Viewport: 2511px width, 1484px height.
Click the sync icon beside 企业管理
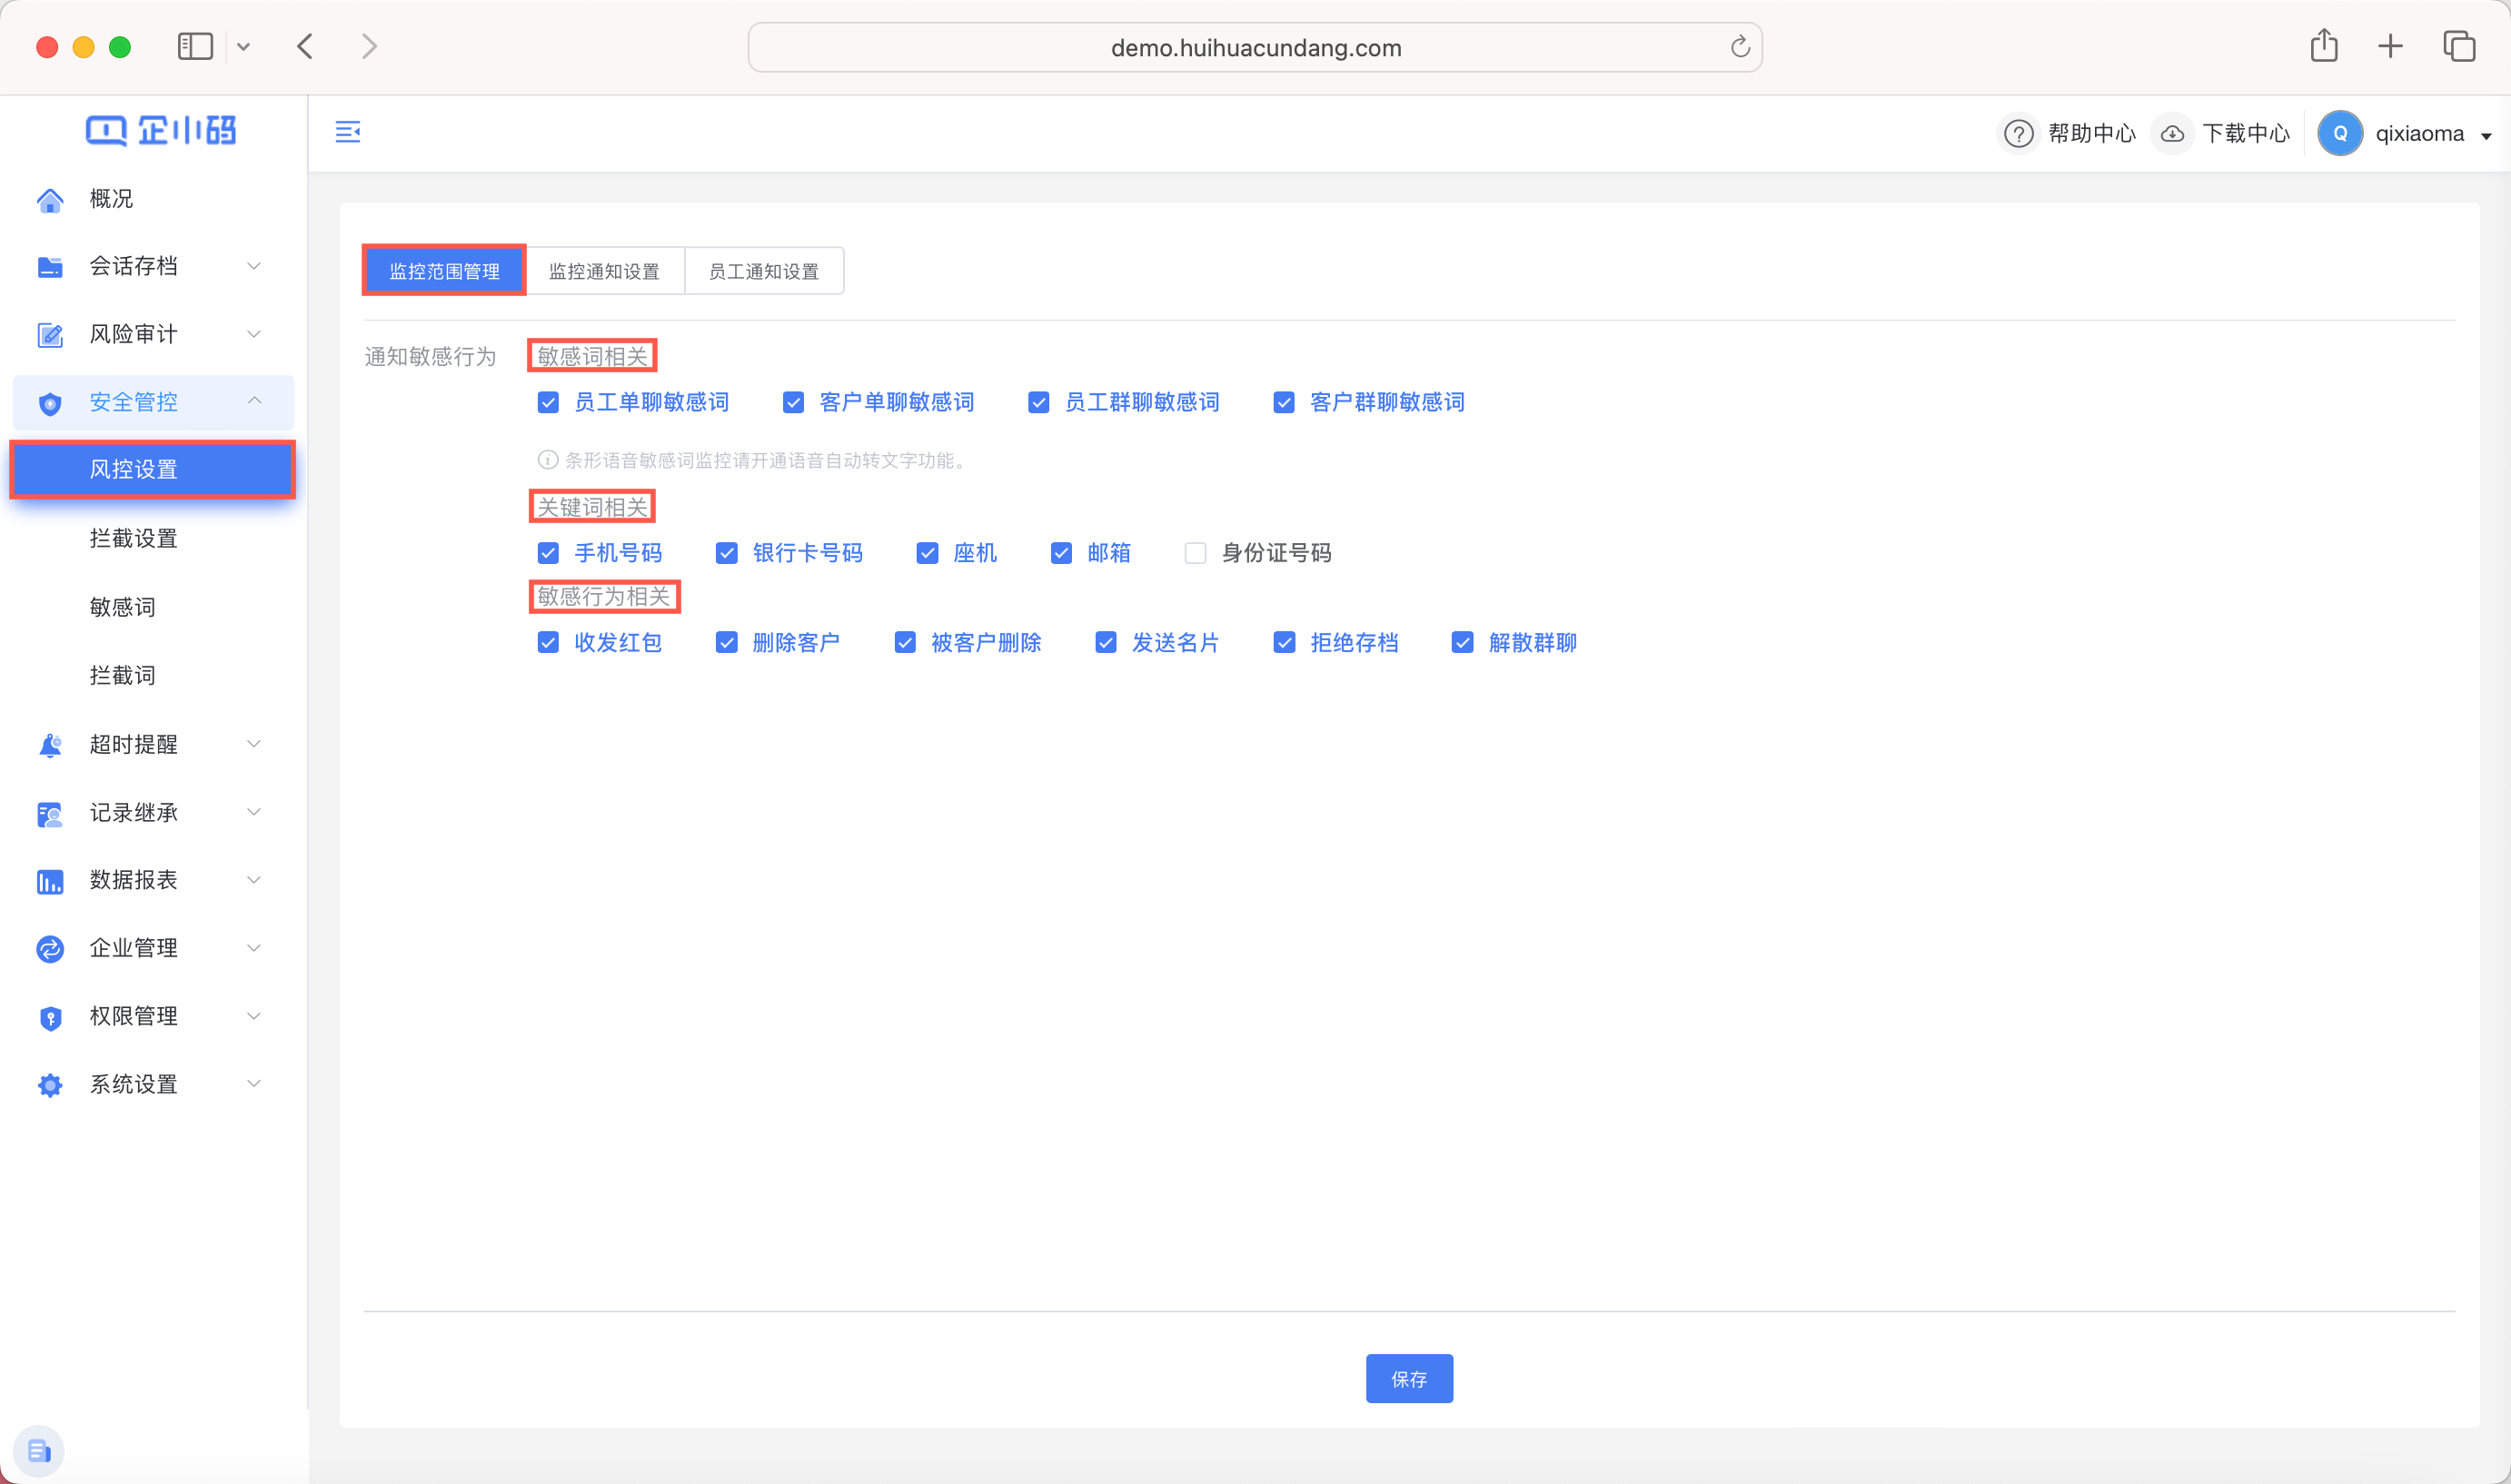coord(50,949)
